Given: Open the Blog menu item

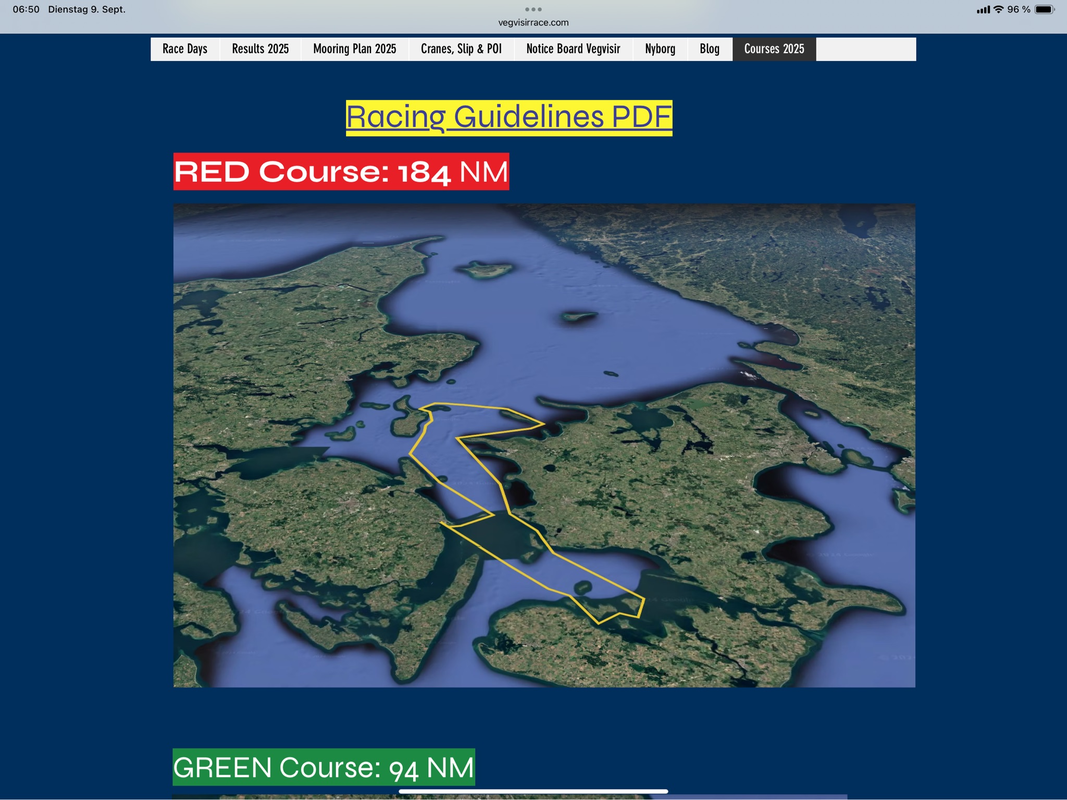Looking at the screenshot, I should pos(710,49).
